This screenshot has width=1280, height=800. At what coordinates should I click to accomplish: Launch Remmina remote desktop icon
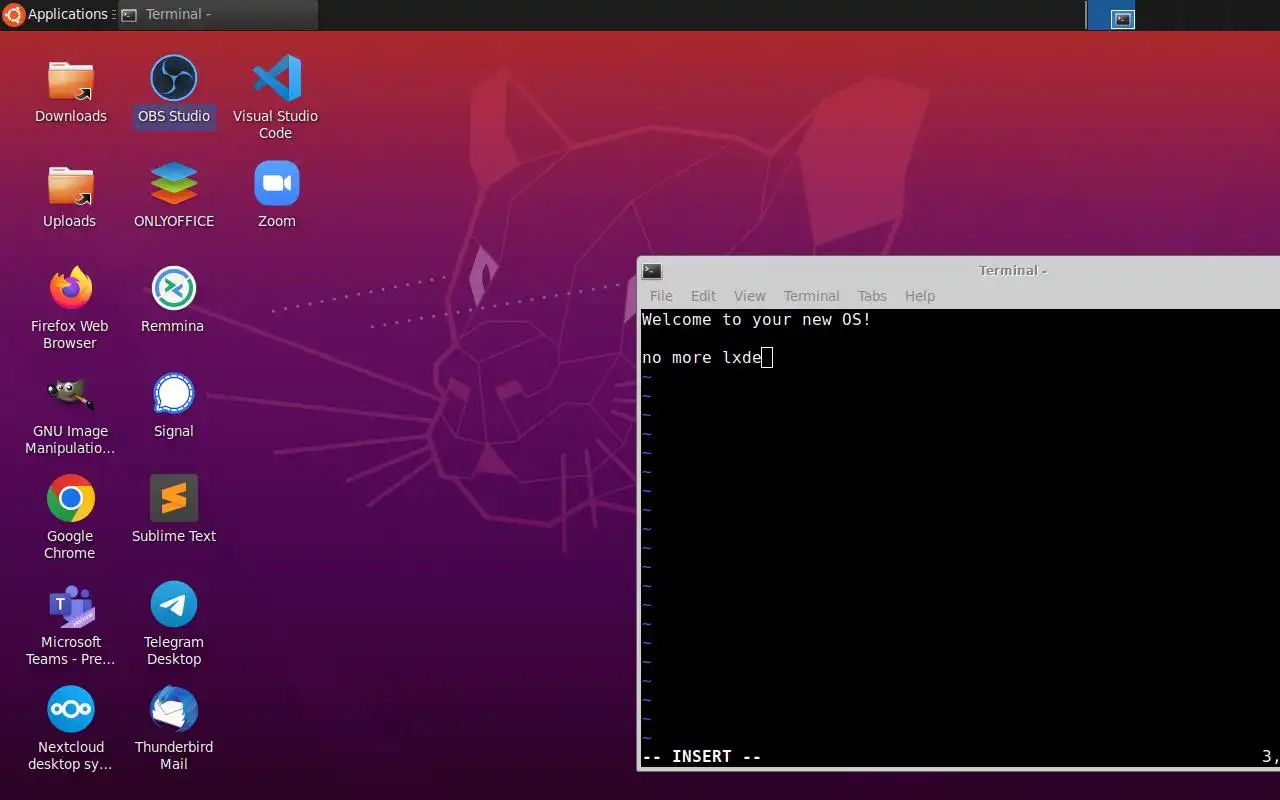(174, 289)
